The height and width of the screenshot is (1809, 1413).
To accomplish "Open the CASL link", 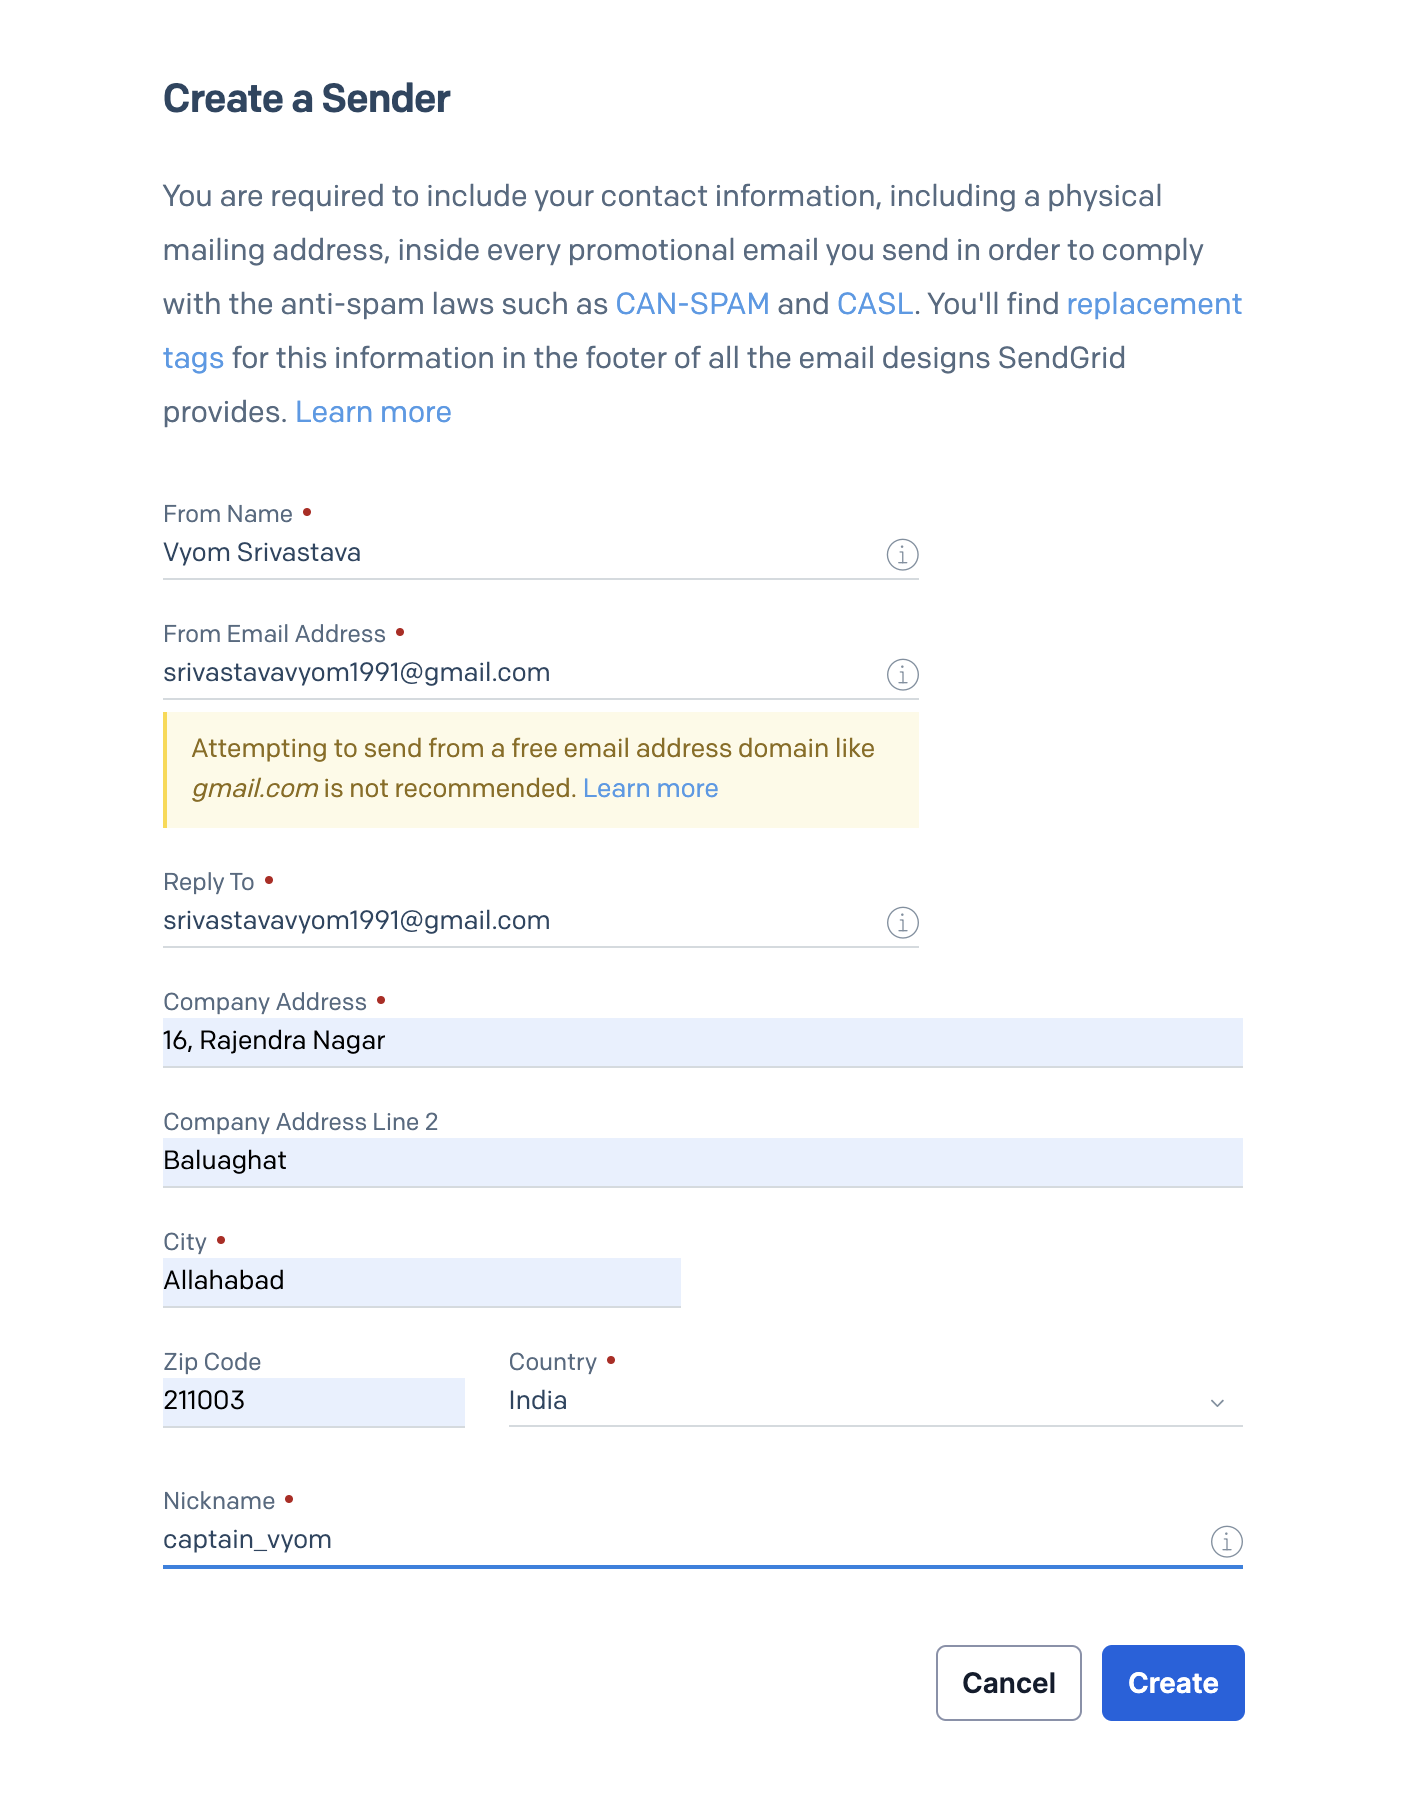I will (x=874, y=304).
